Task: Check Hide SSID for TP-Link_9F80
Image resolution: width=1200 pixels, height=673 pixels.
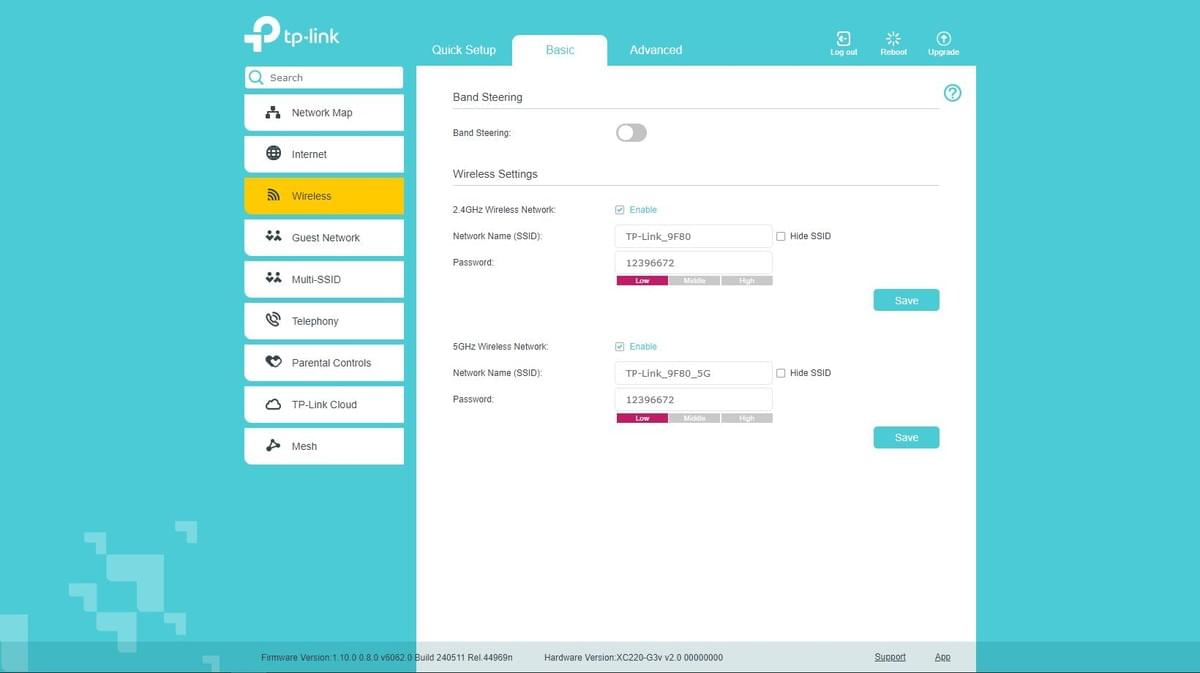Action: (781, 236)
